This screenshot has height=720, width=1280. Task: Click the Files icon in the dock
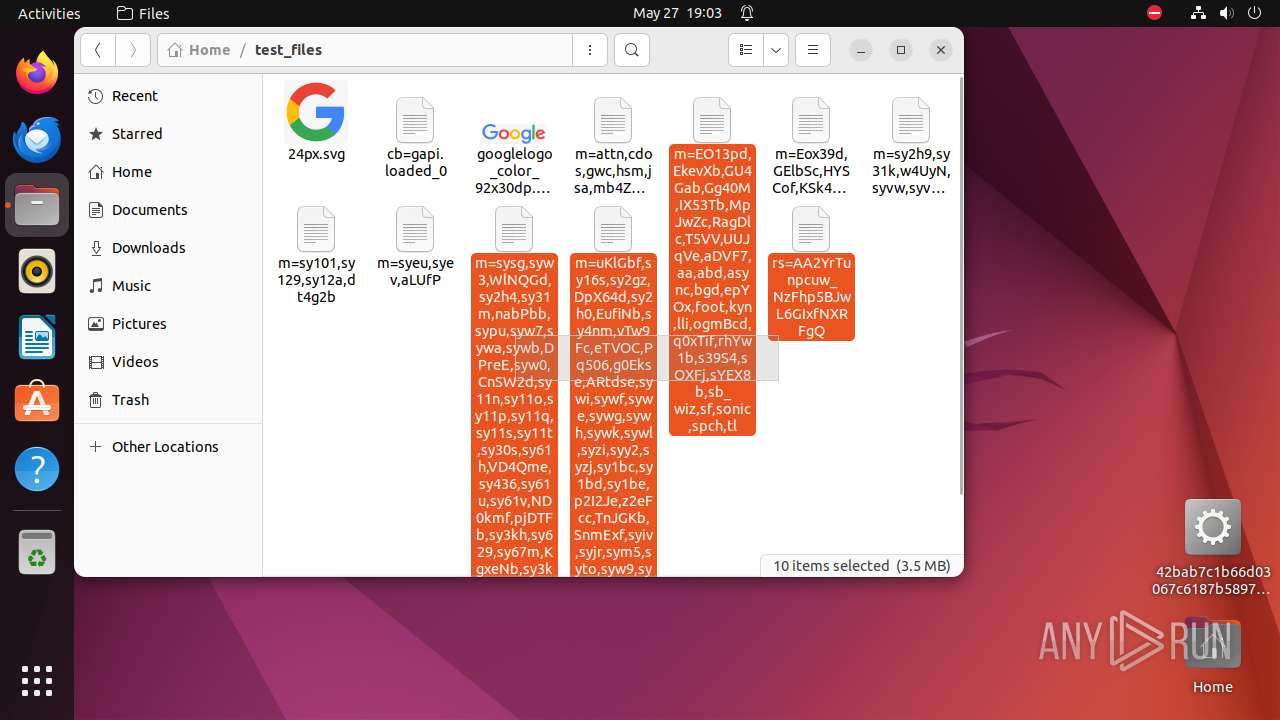pyautogui.click(x=37, y=205)
